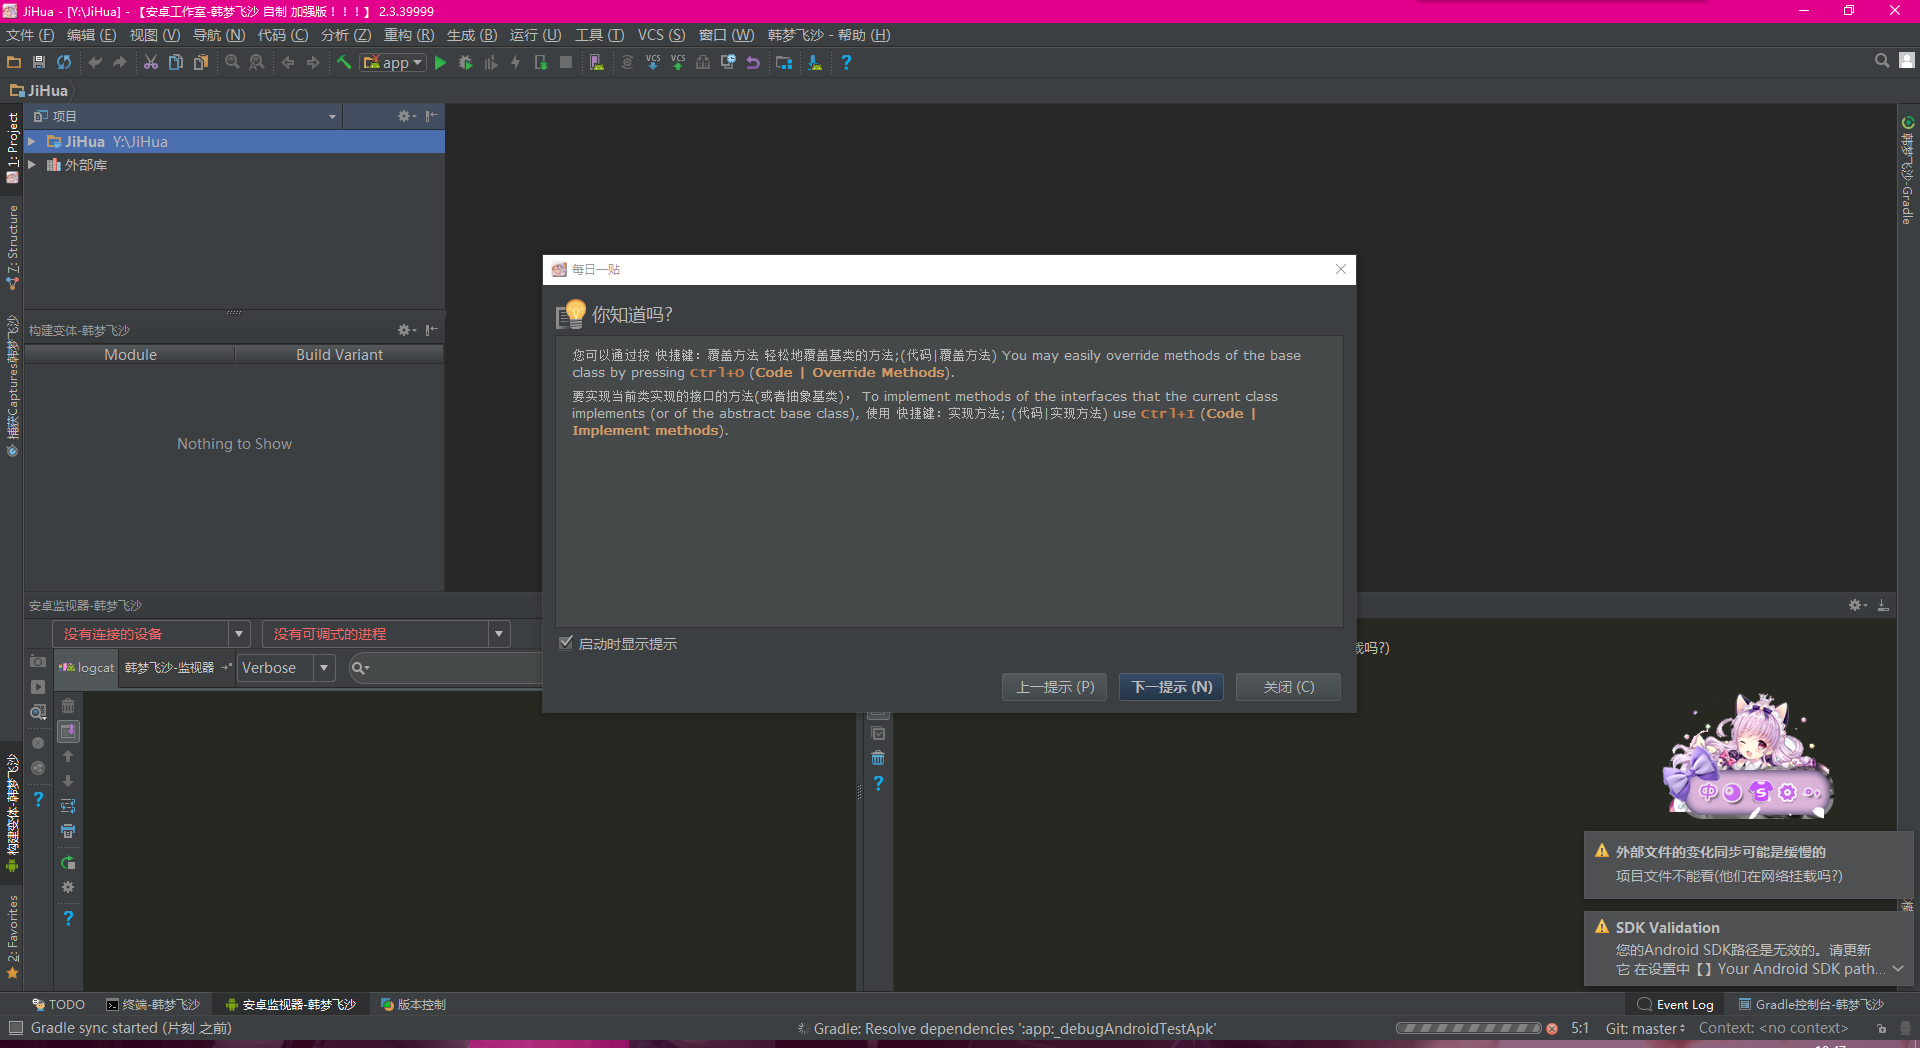Viewport: 1920px width, 1048px height.
Task: Click the Revert purple arrow icon
Action: coord(753,62)
